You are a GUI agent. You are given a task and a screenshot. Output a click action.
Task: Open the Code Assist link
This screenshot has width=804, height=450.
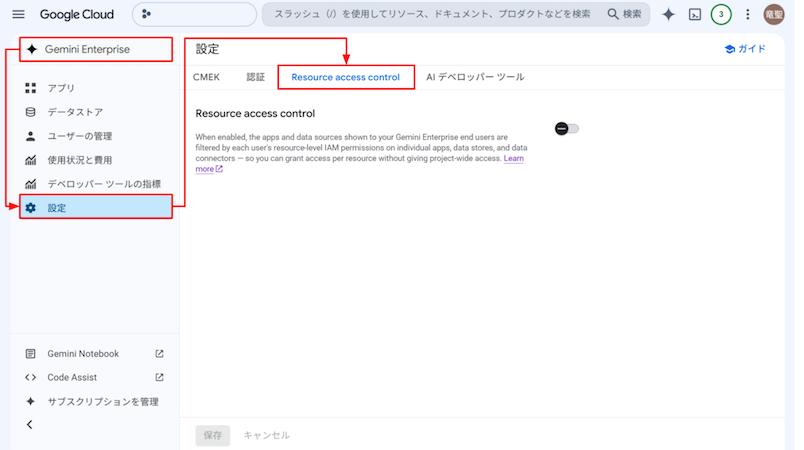coord(72,377)
